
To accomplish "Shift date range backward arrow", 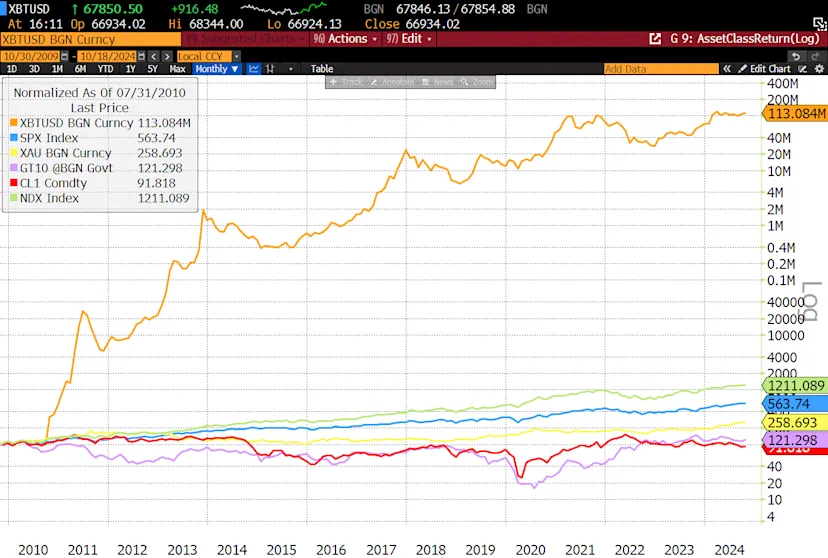I will coord(154,56).
